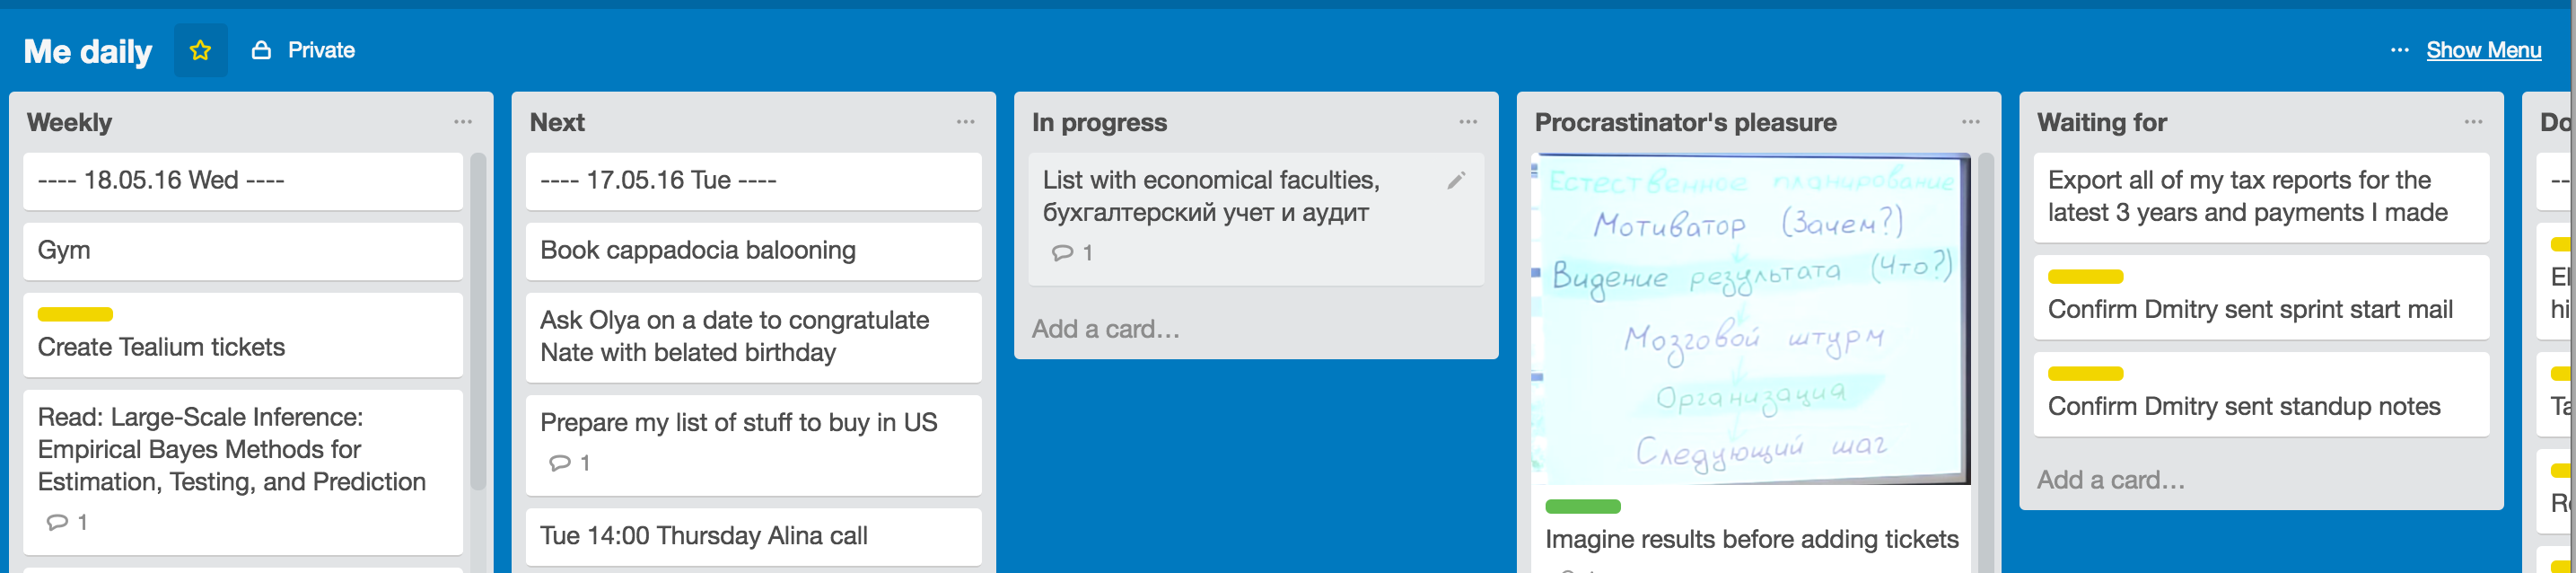Image resolution: width=2576 pixels, height=573 pixels.
Task: Open In progress list actions menu
Action: [x=1468, y=122]
